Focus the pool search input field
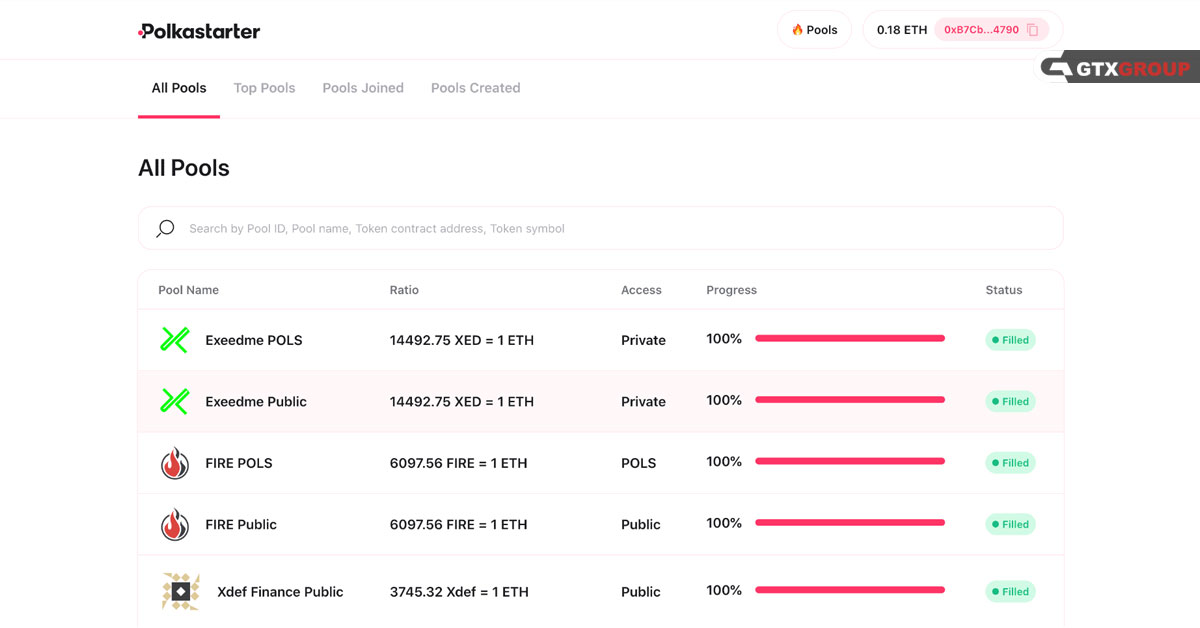Viewport: 1200px width, 628px height. [x=600, y=229]
